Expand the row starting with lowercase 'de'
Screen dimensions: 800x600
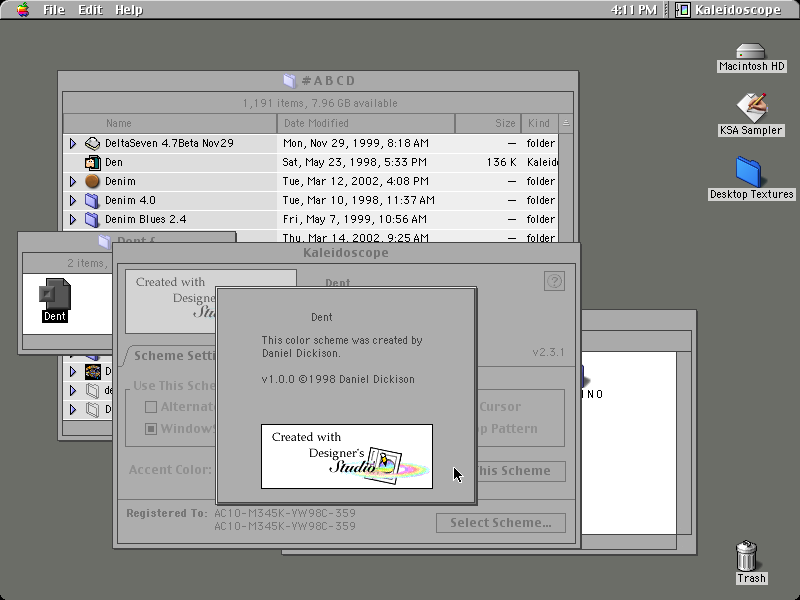pos(72,390)
